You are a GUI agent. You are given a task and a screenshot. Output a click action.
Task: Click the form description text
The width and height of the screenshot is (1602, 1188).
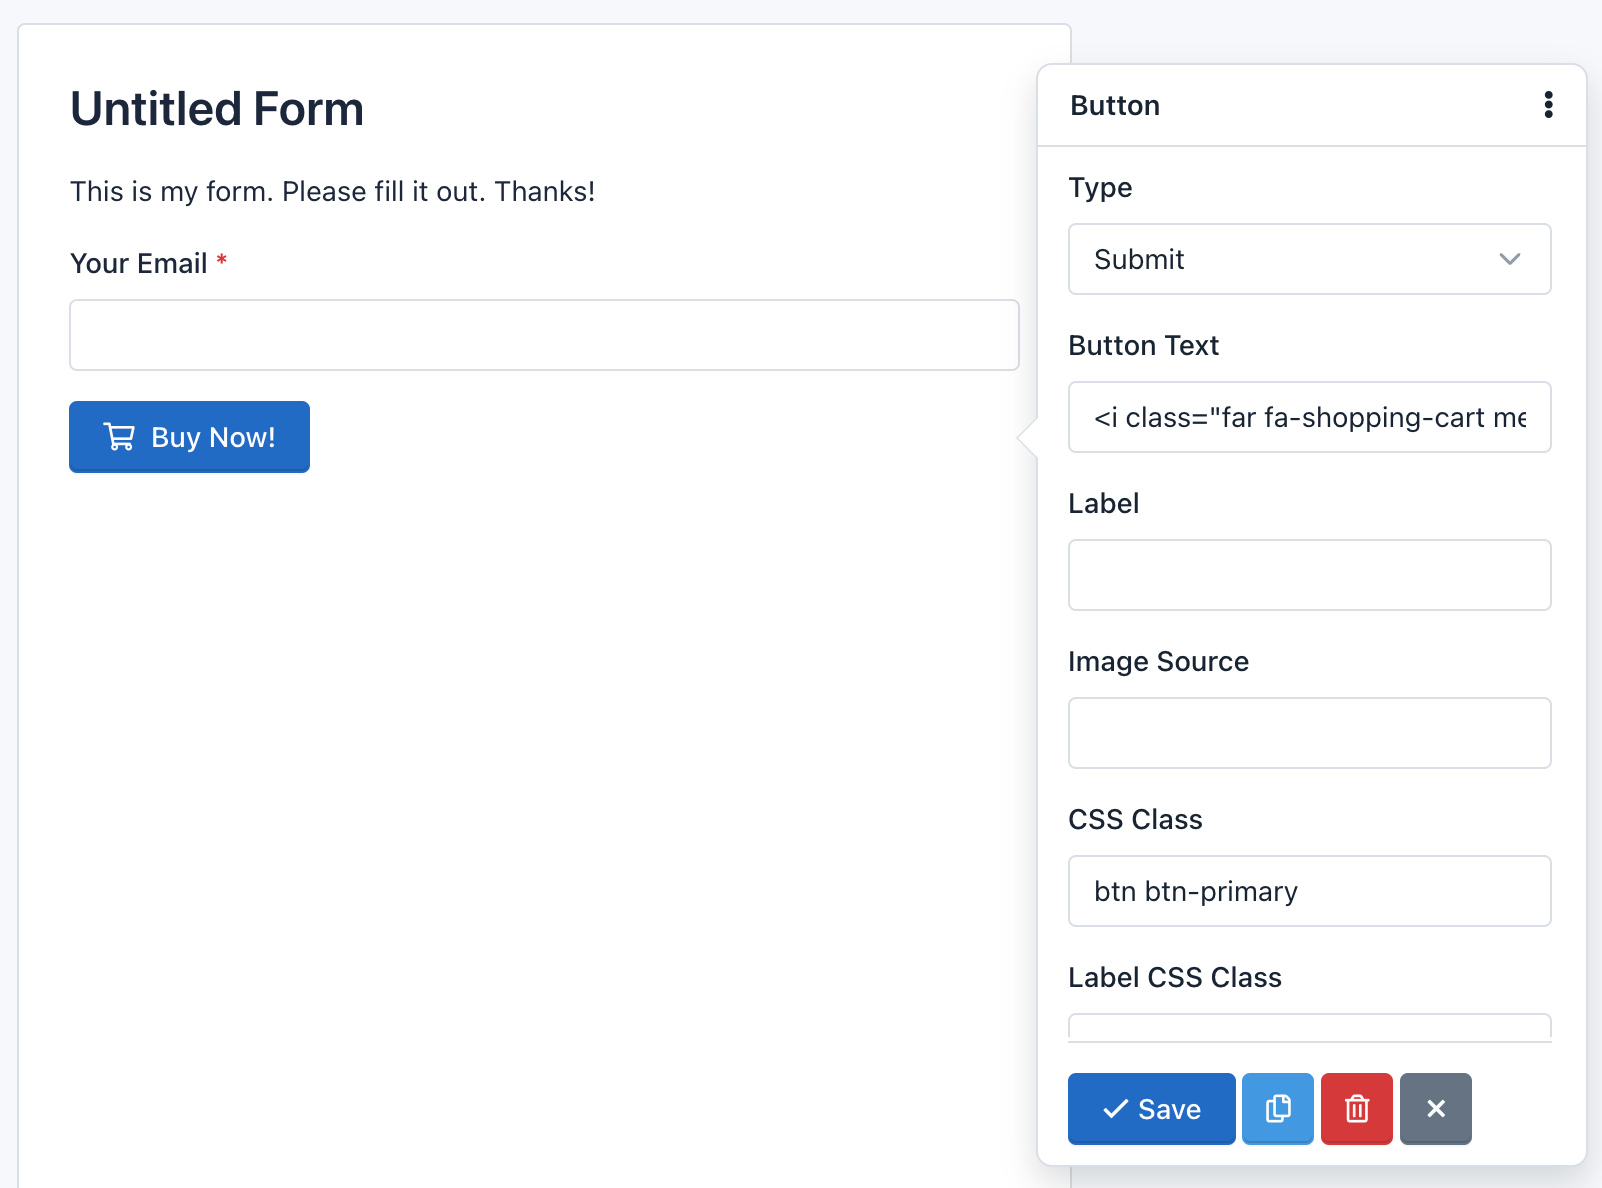point(331,191)
